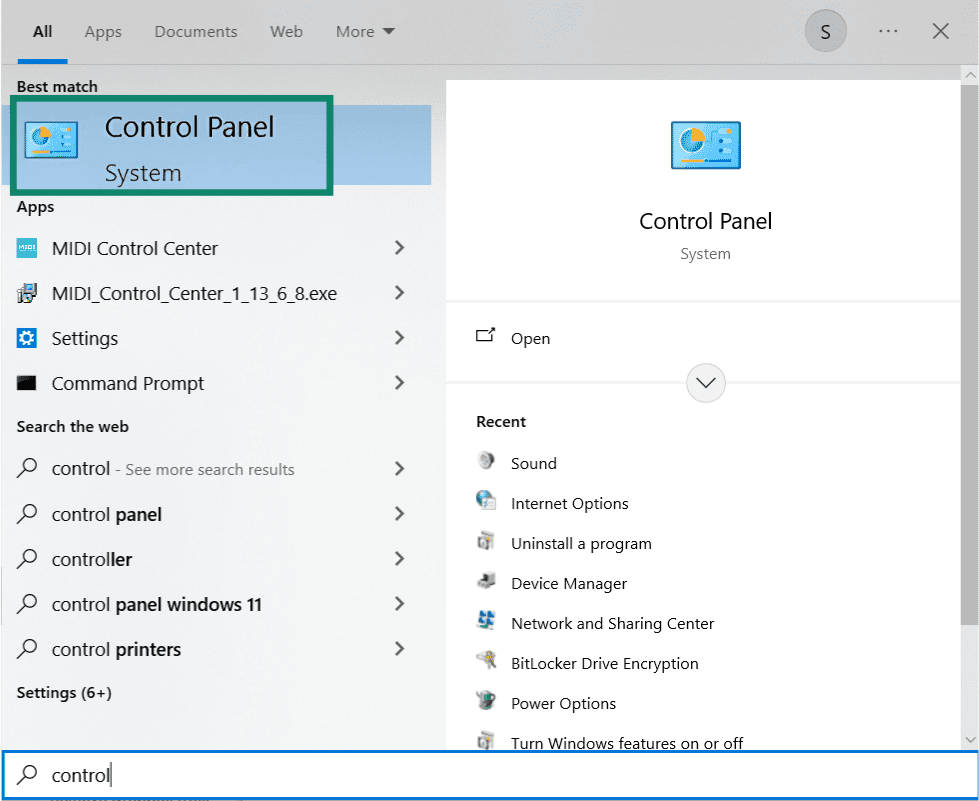
Task: Open BitLocker Drive Encryption
Action: (x=604, y=663)
